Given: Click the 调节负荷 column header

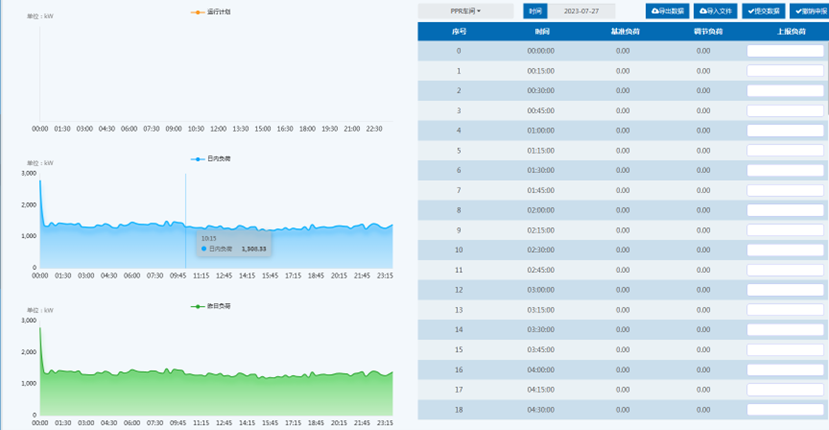Looking at the screenshot, I should 708,32.
